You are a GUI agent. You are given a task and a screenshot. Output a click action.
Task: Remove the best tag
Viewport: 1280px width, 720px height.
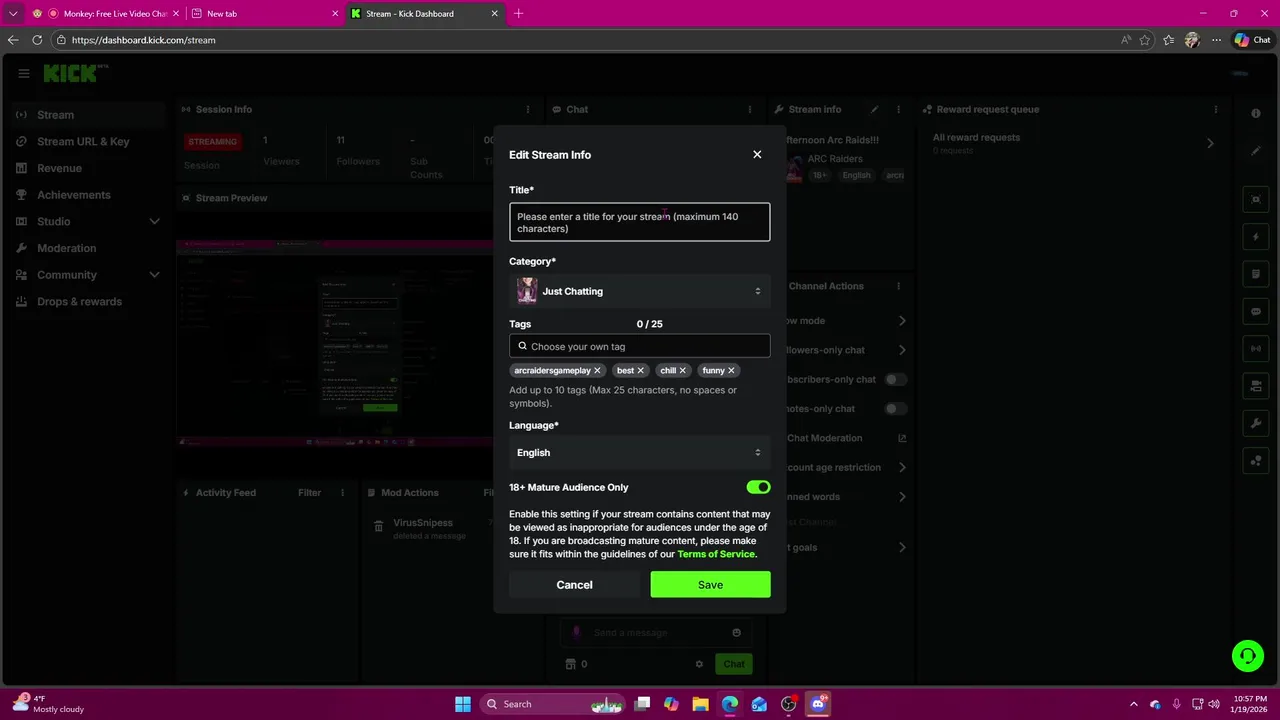coord(641,370)
